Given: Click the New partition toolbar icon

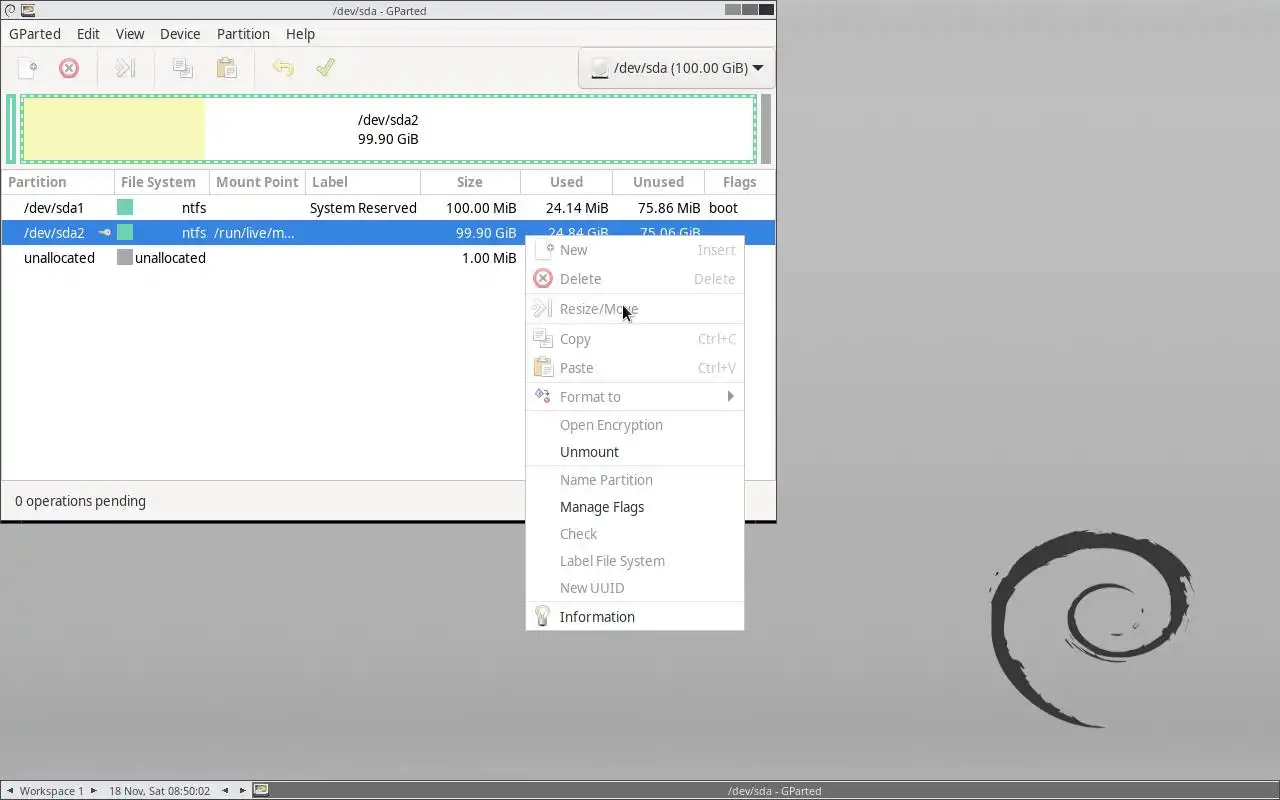Looking at the screenshot, I should pyautogui.click(x=28, y=68).
